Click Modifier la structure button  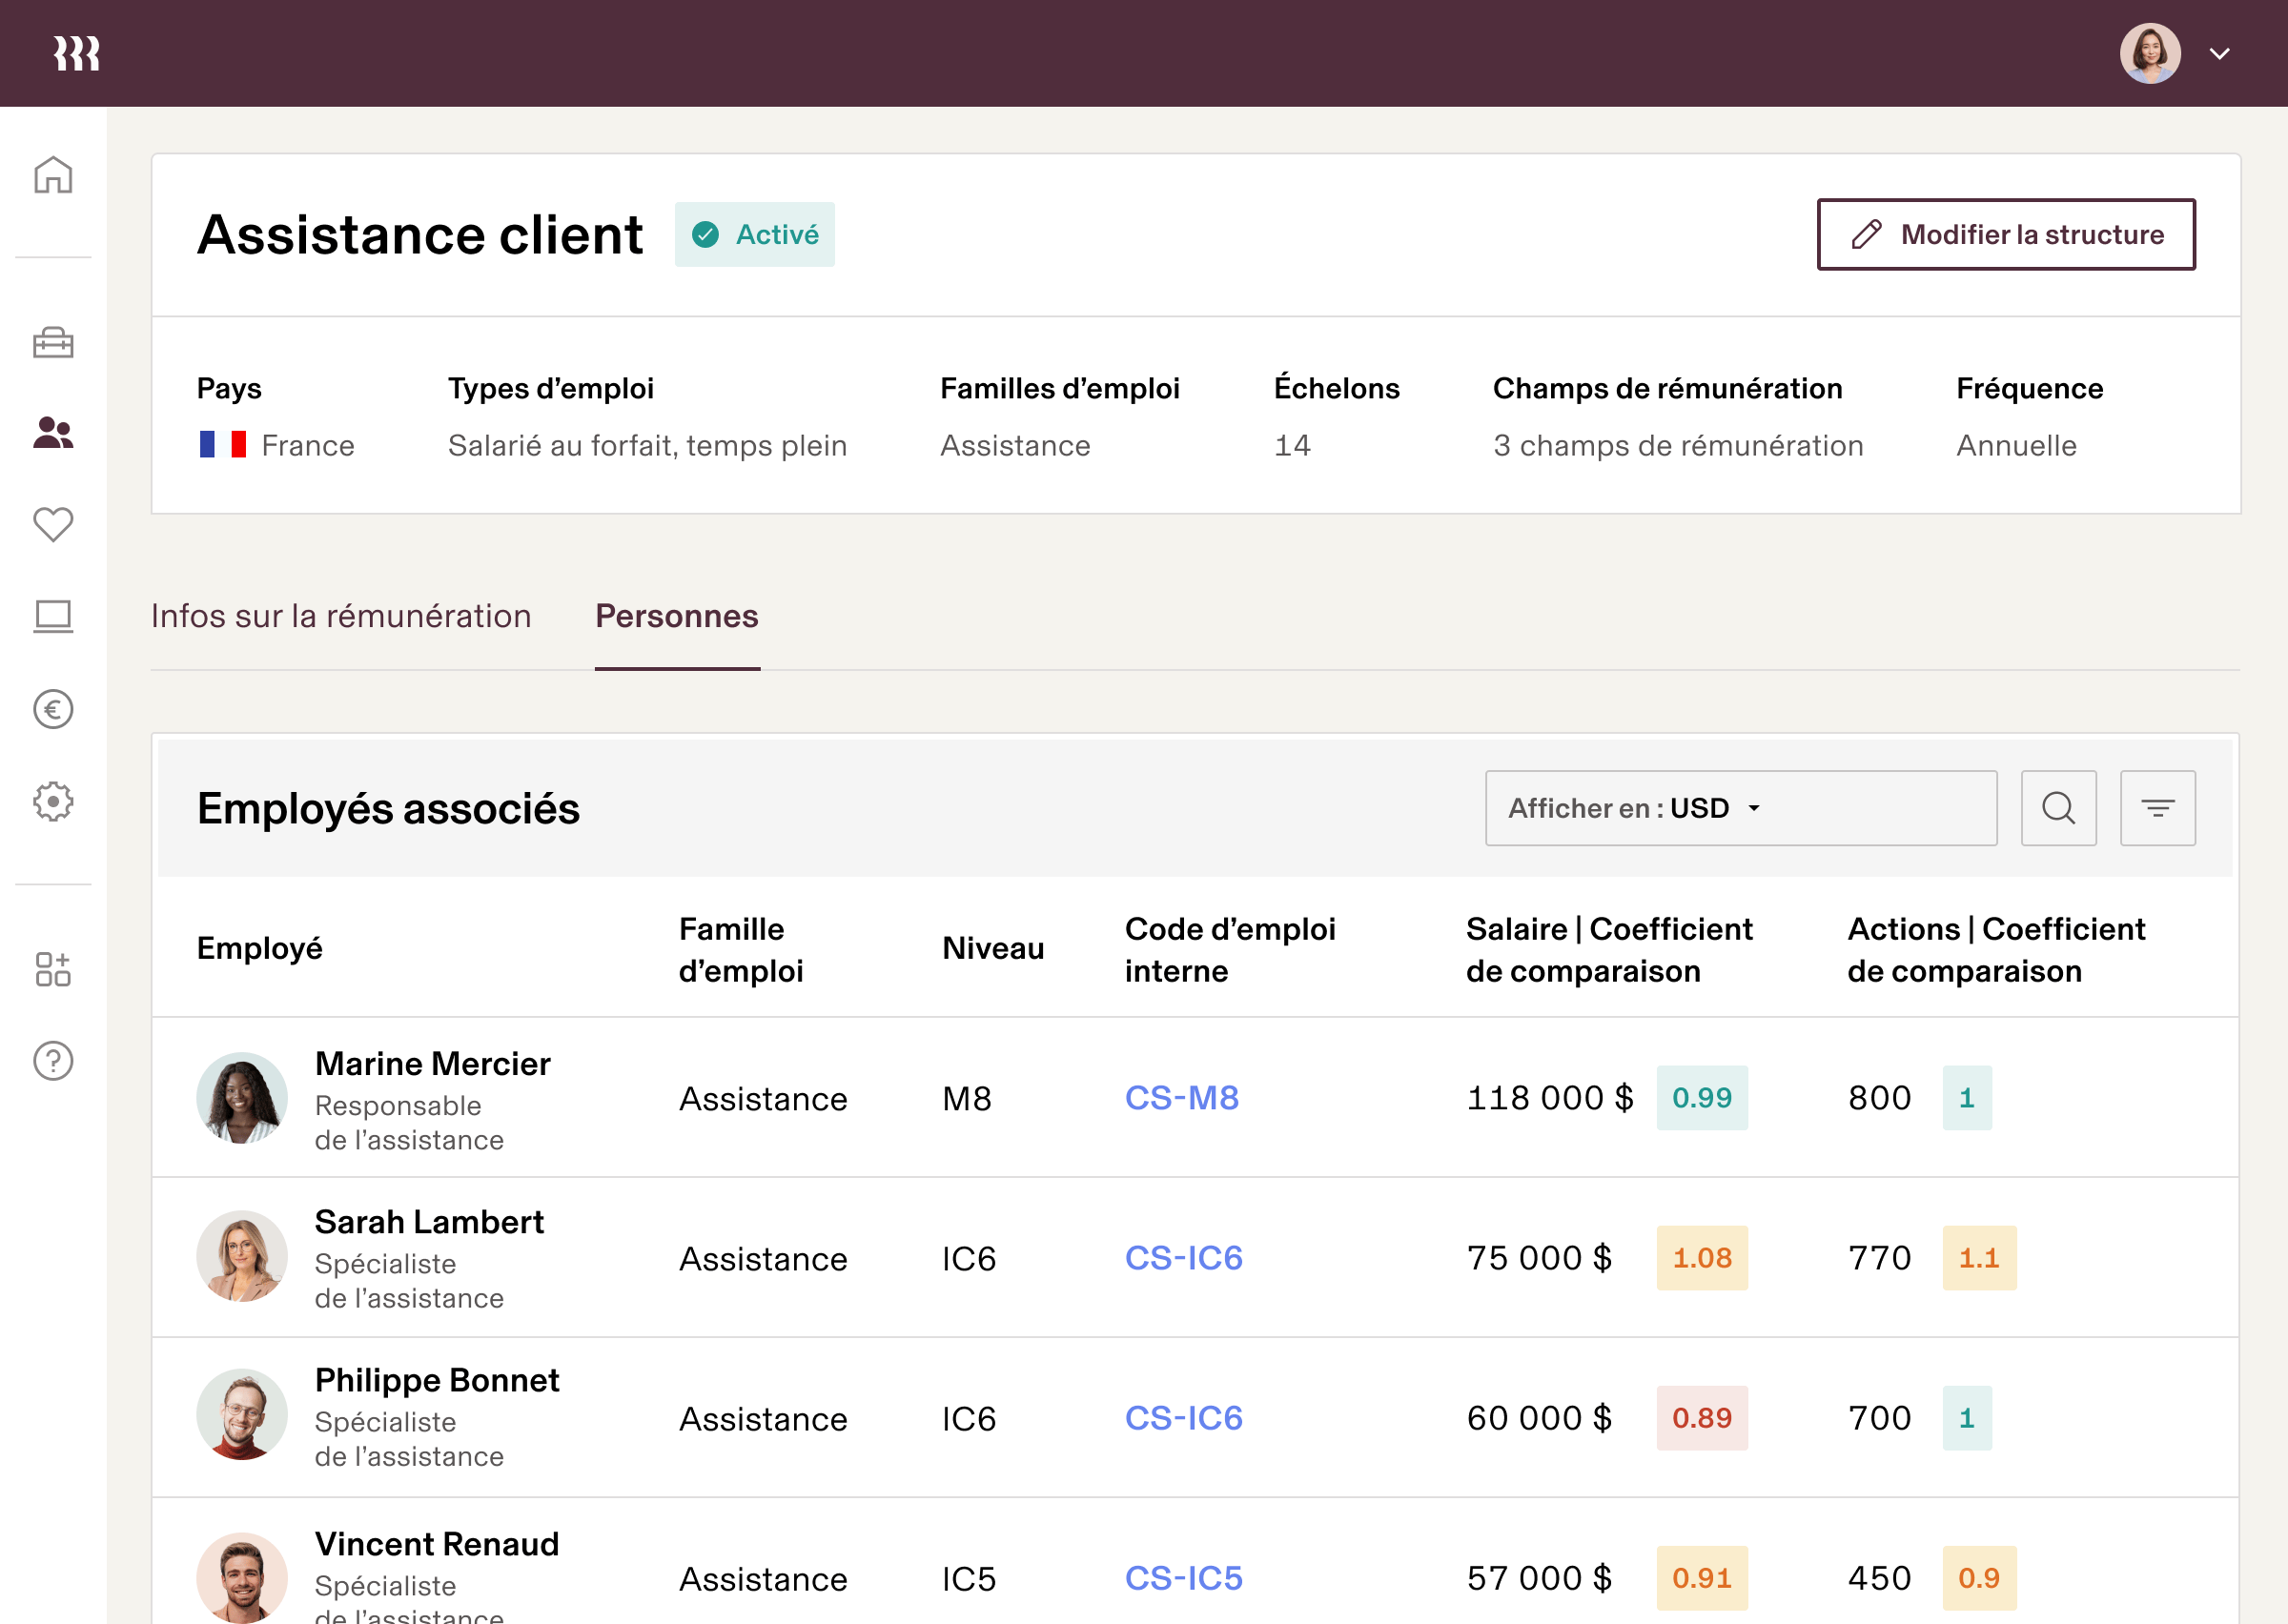coord(2005,234)
